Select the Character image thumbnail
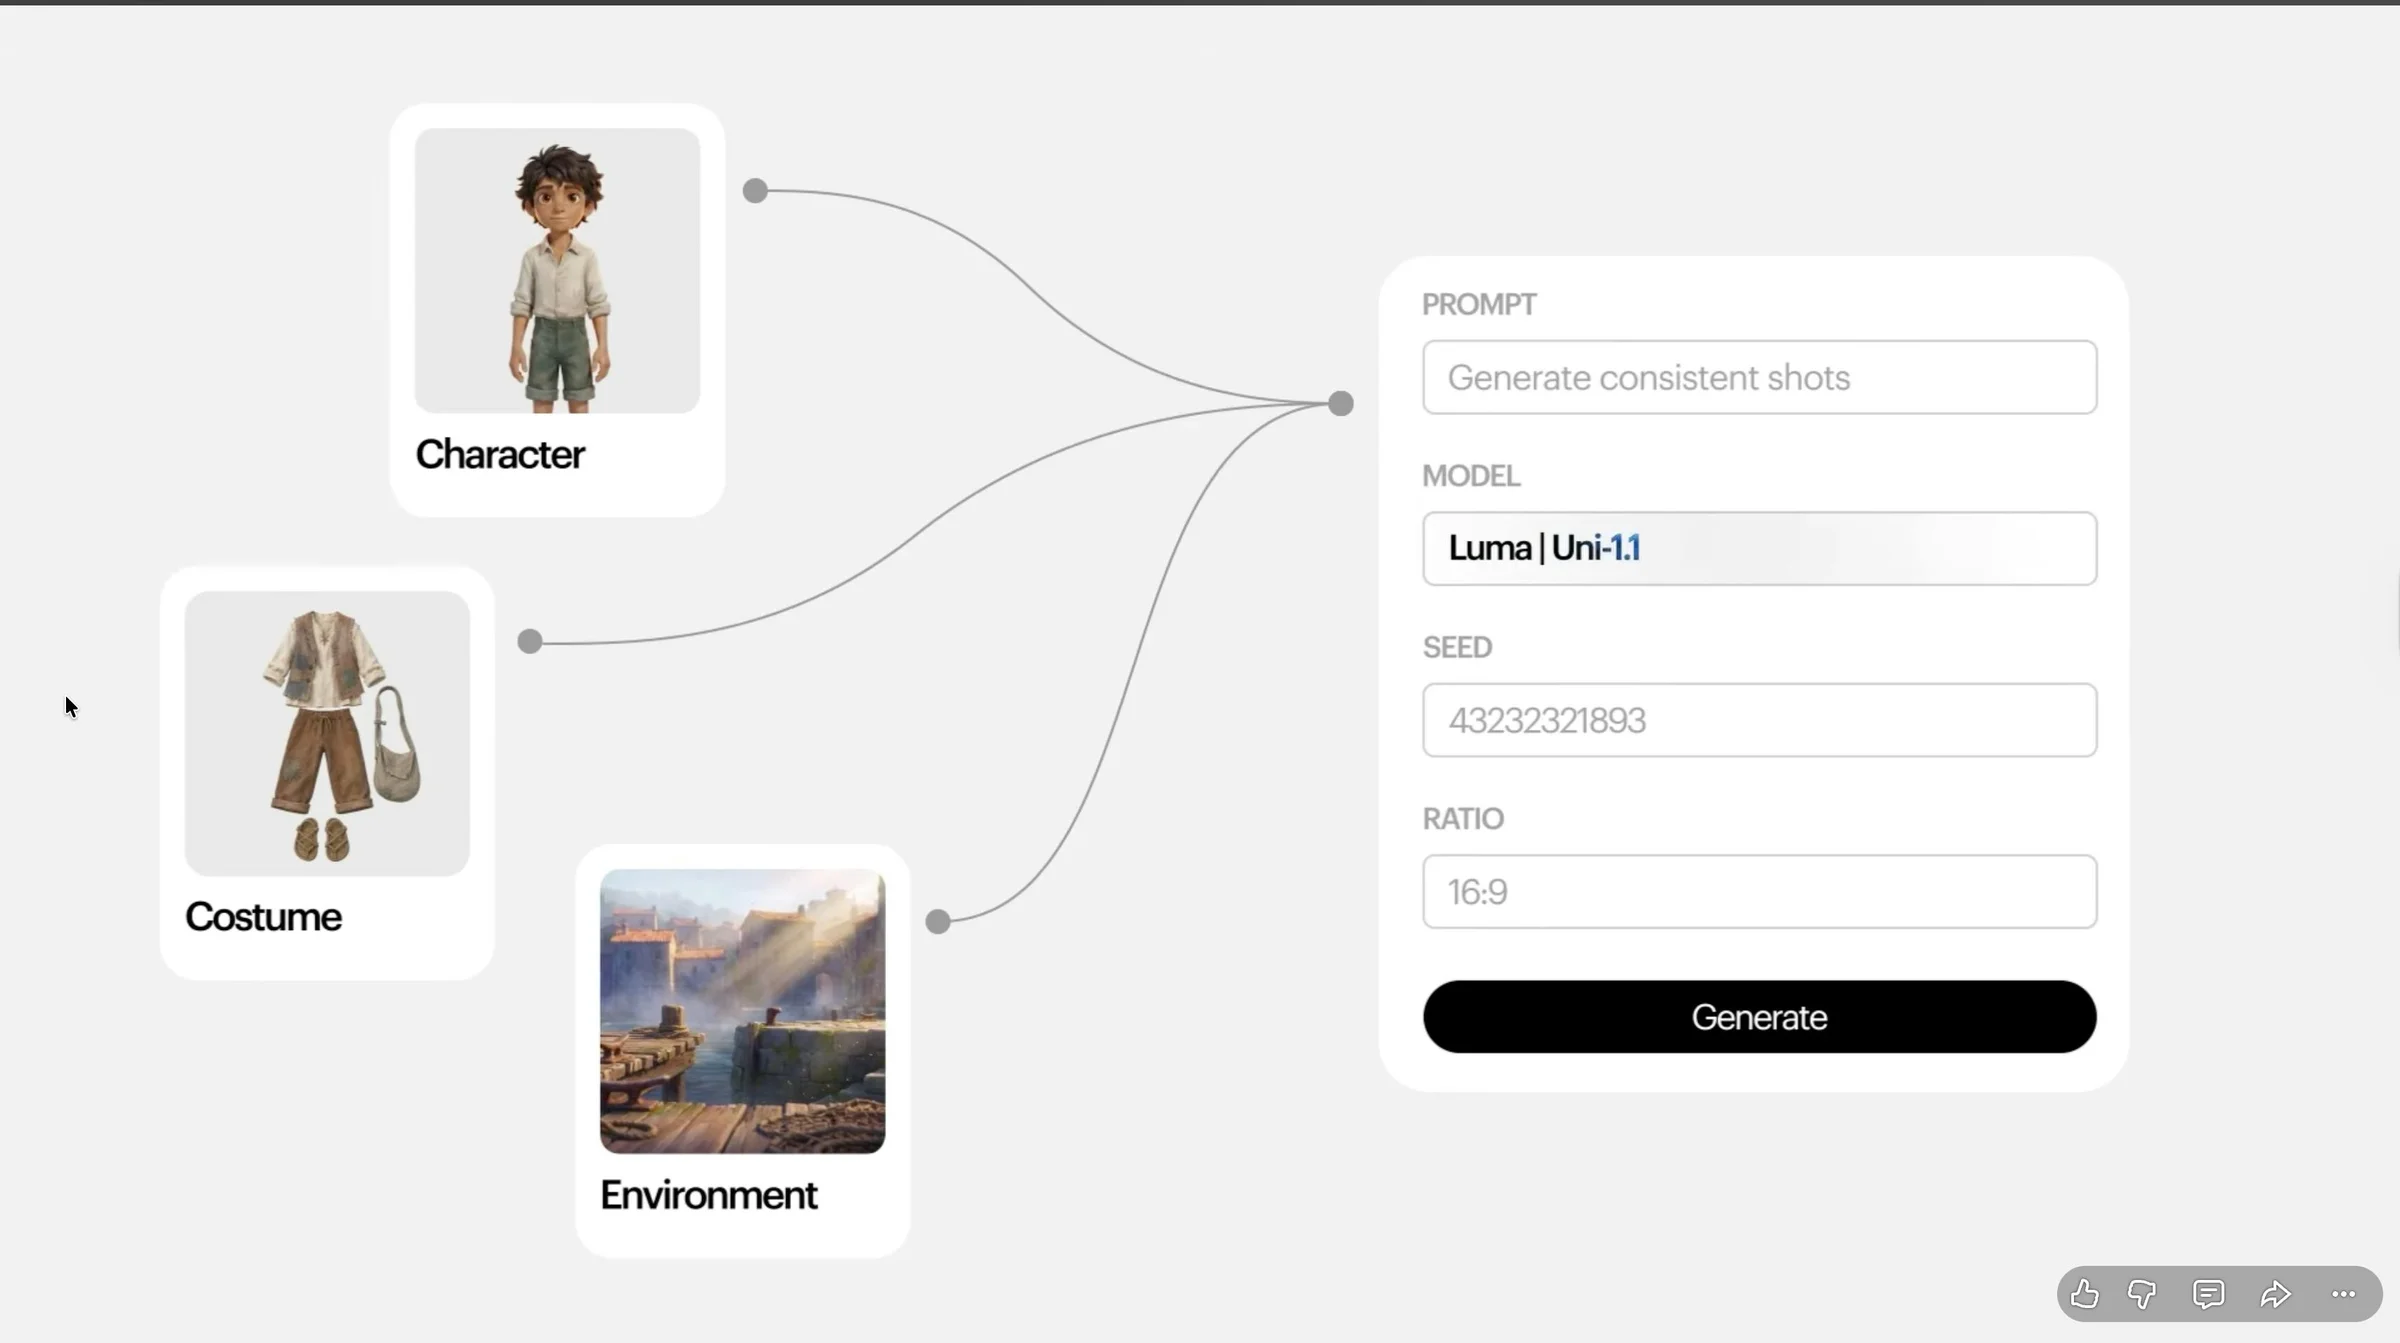The height and width of the screenshot is (1343, 2400). click(x=557, y=270)
